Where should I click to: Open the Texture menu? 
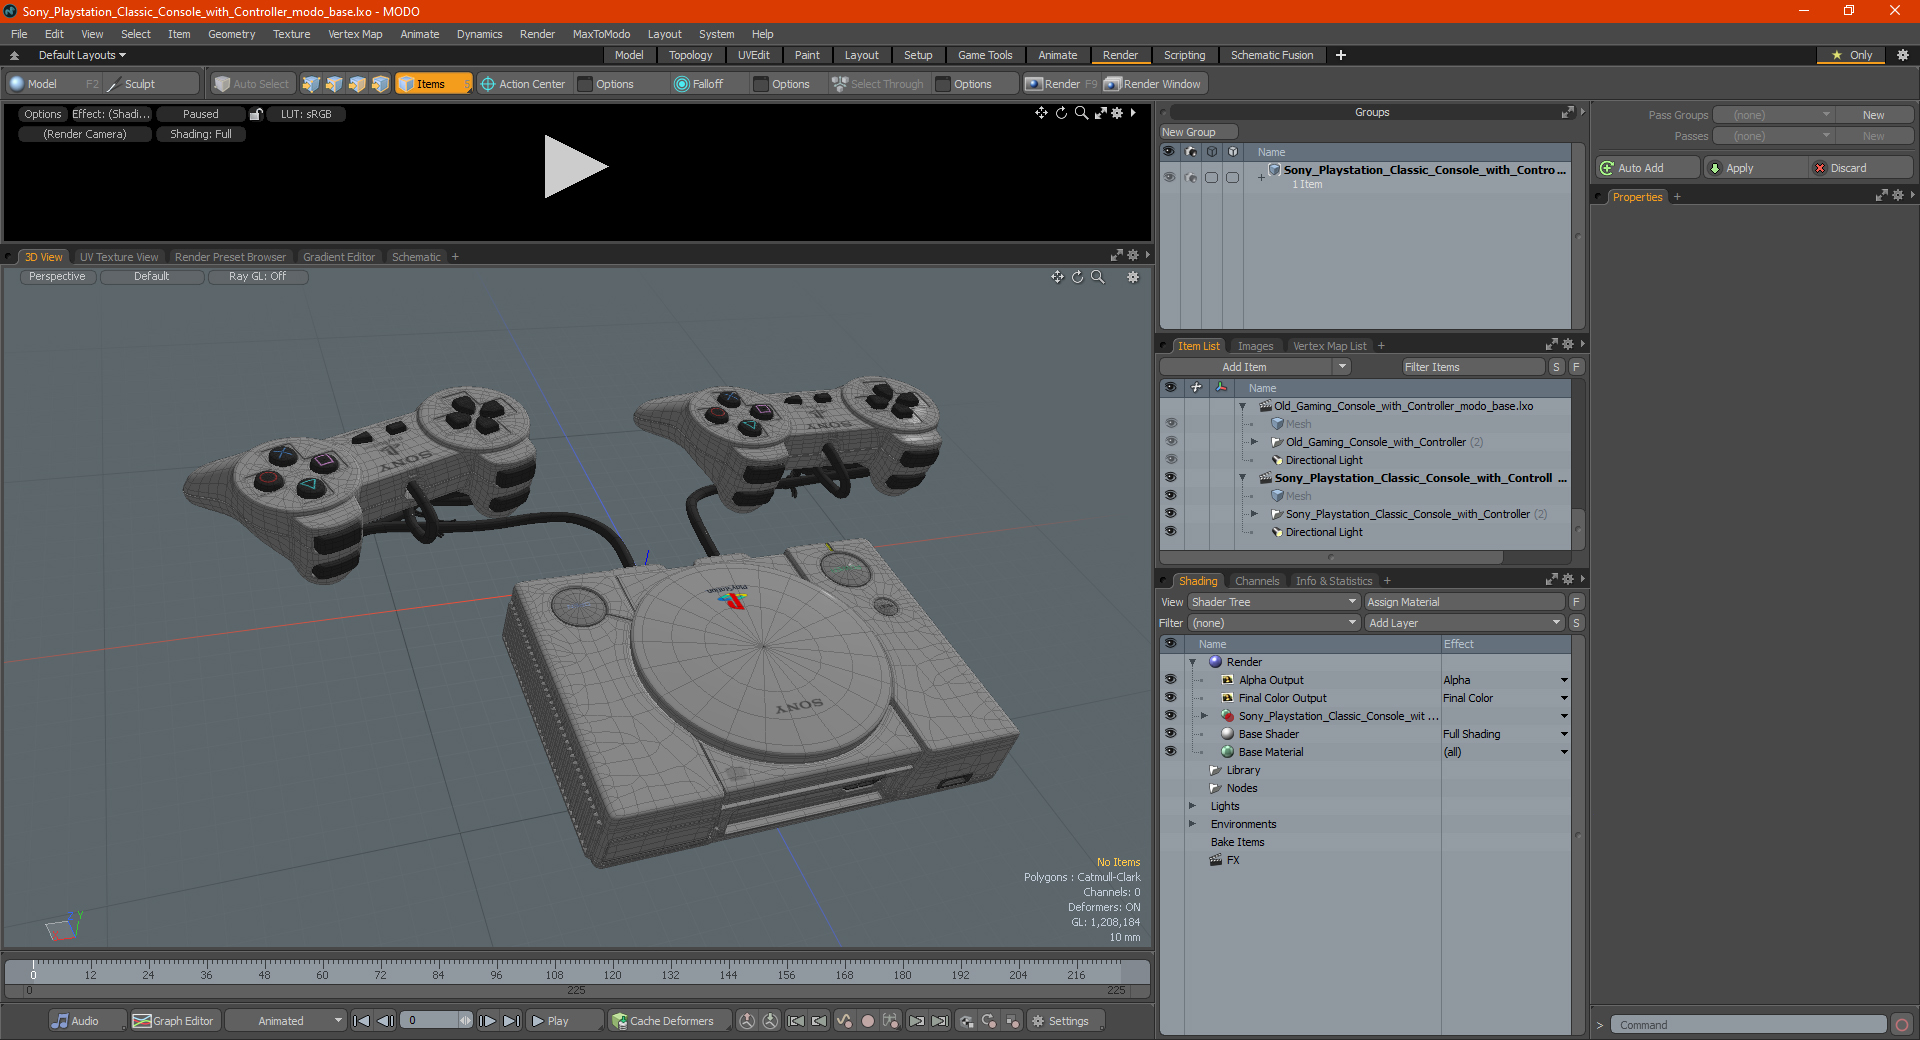pyautogui.click(x=291, y=34)
